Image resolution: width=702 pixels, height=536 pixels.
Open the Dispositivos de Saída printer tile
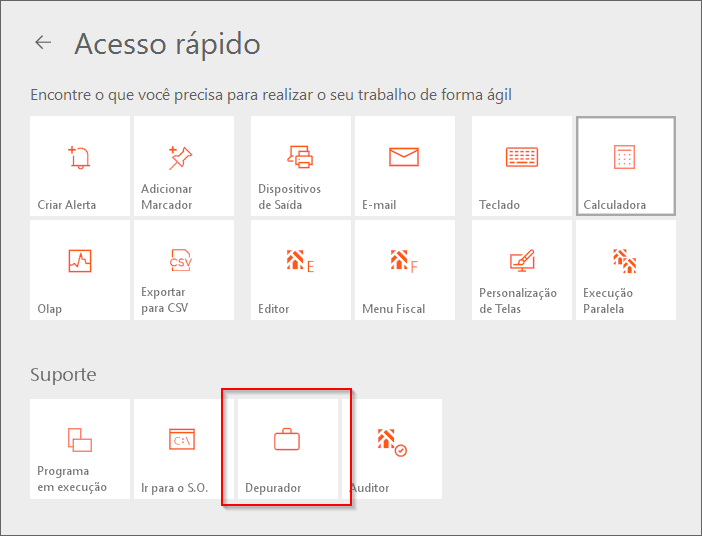(301, 166)
